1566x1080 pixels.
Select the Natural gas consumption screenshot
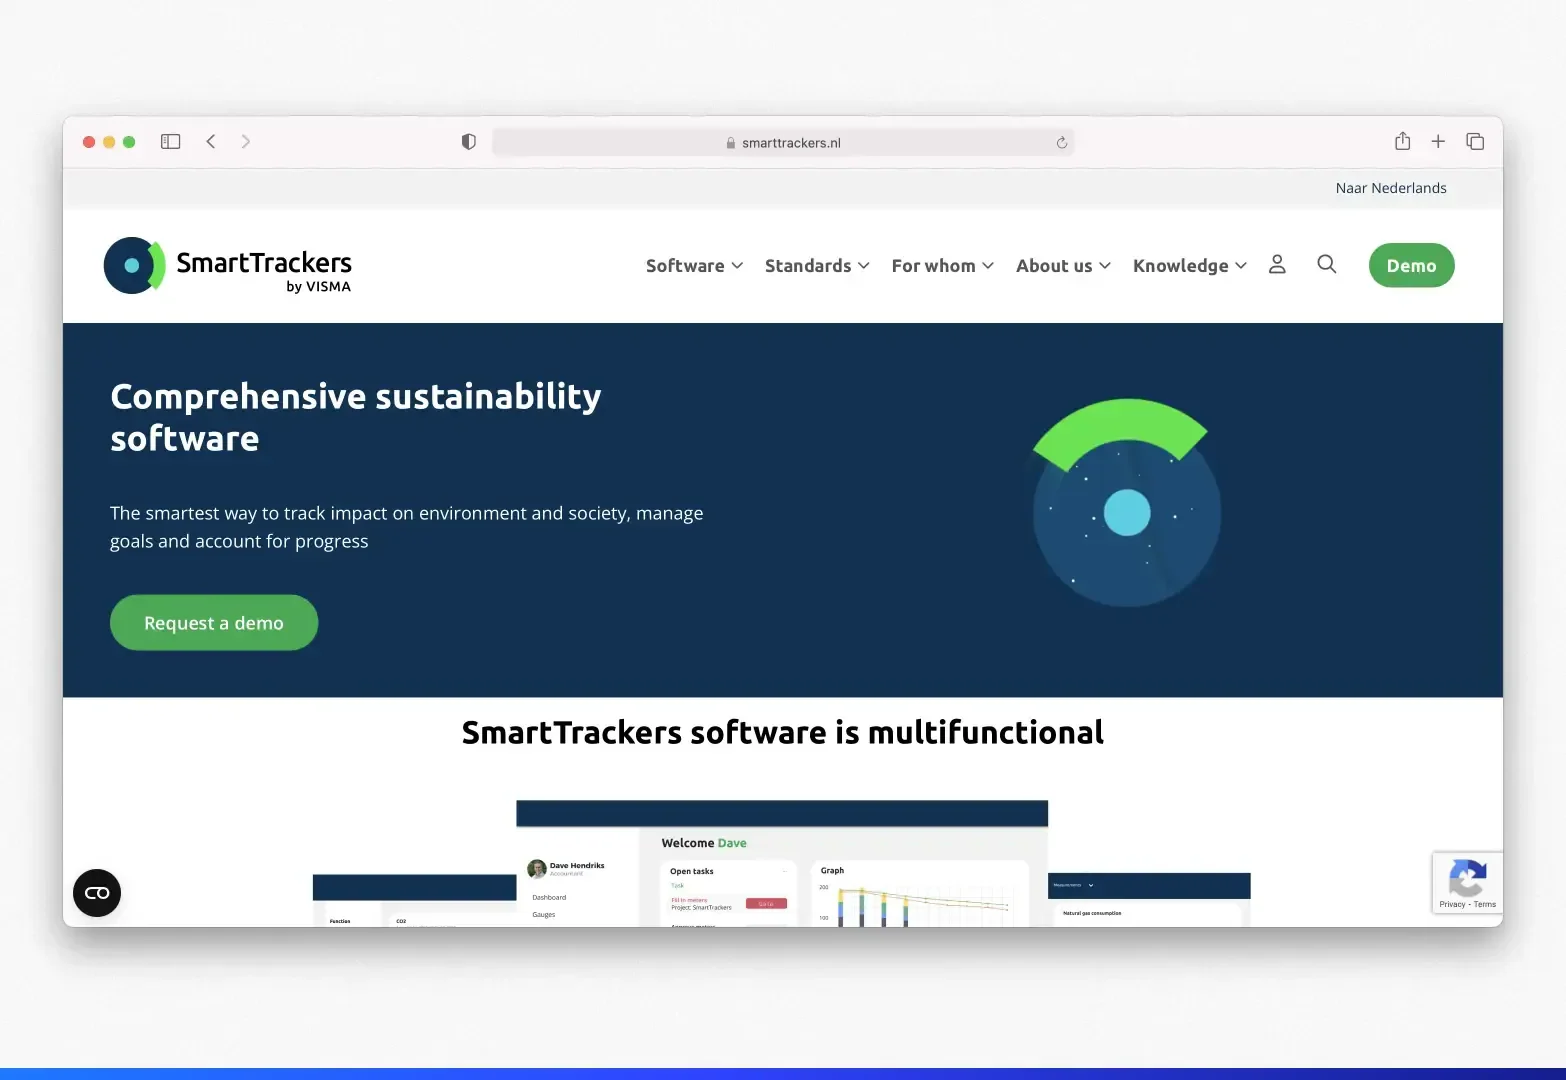click(1149, 900)
